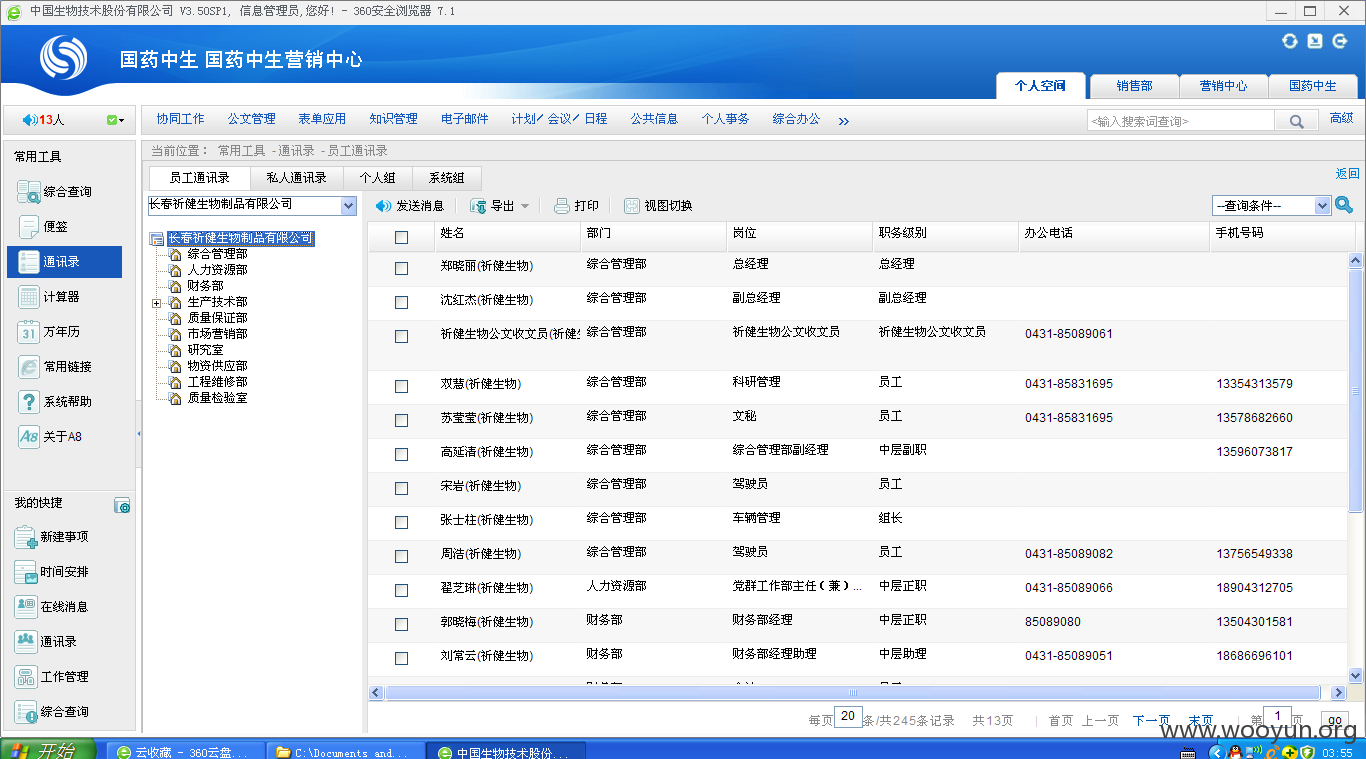
Task: Switch to the 个人组 tab
Action: coord(377,178)
